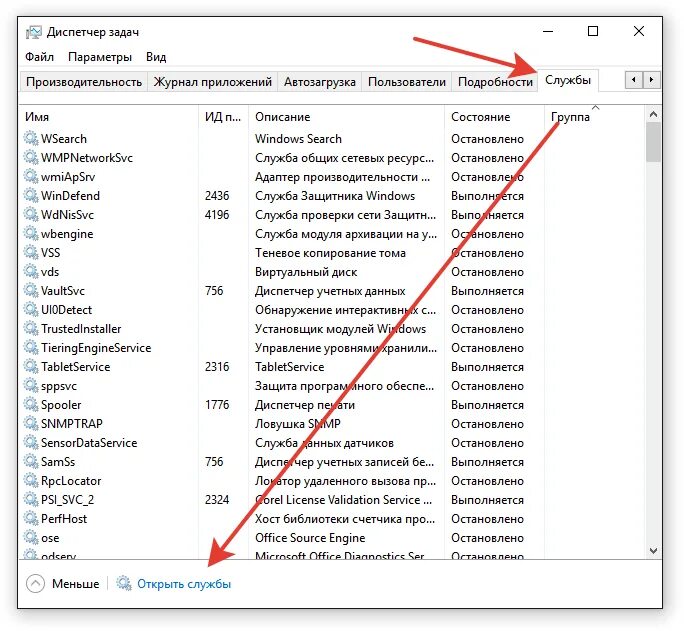Click the gear icon beside ose
Viewport: 684px width, 631px height.
pyautogui.click(x=31, y=538)
